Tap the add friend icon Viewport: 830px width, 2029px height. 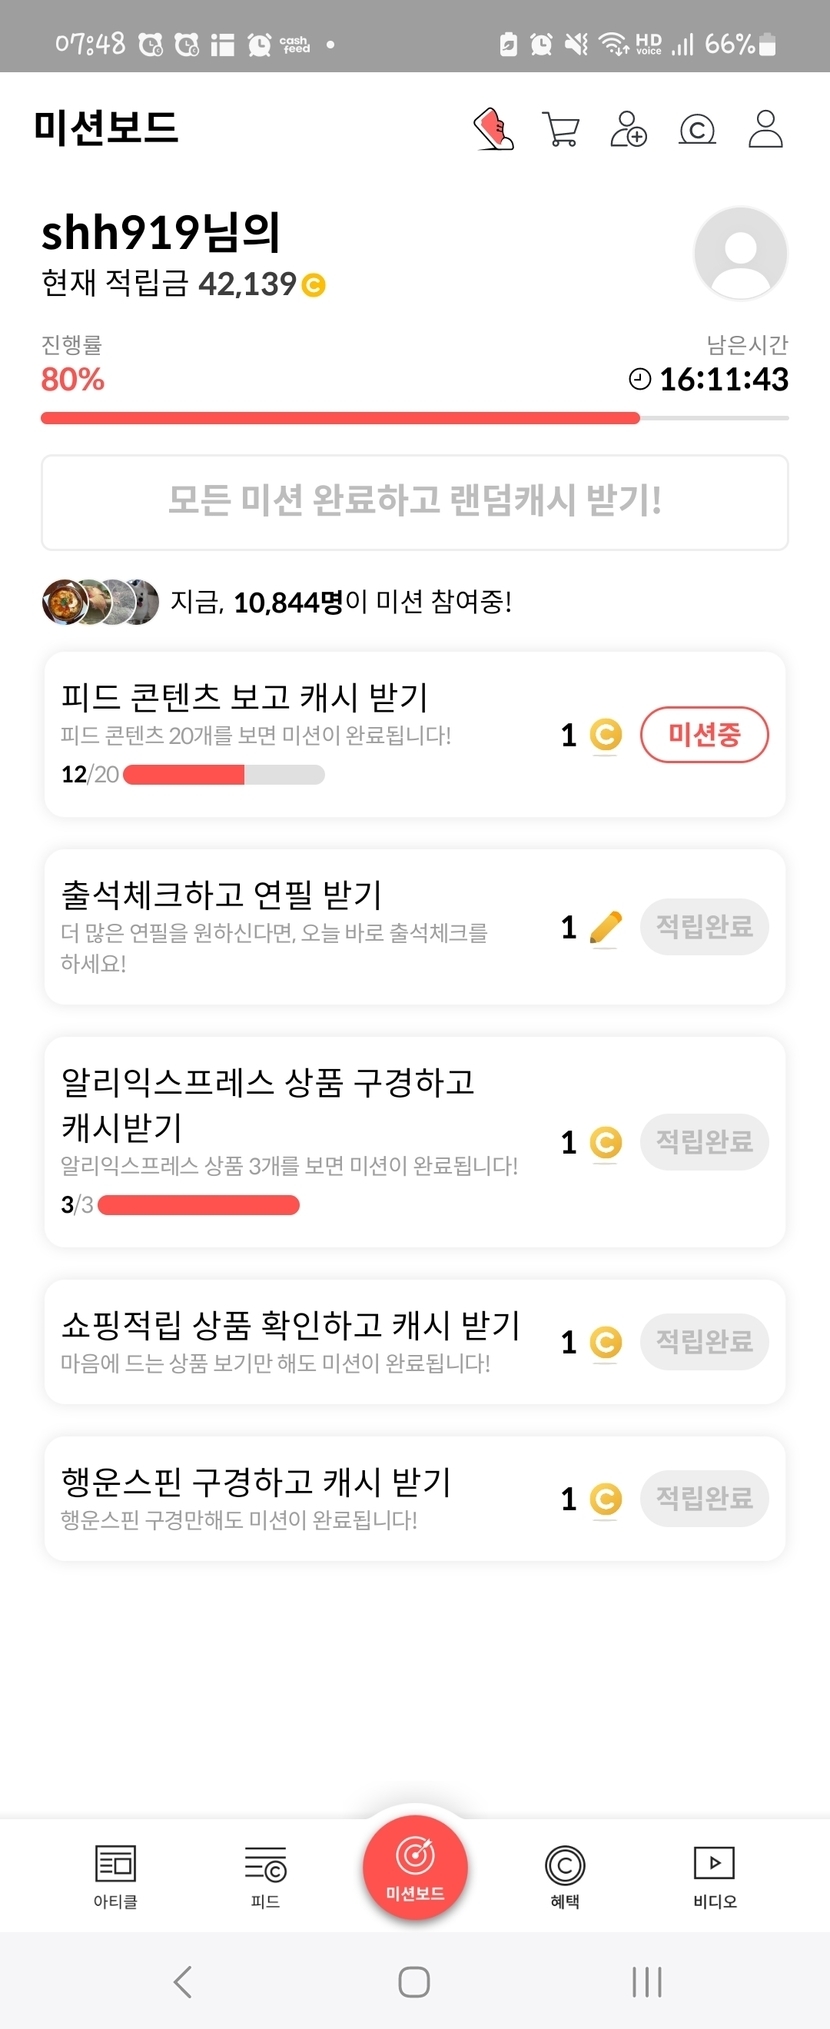tap(628, 129)
